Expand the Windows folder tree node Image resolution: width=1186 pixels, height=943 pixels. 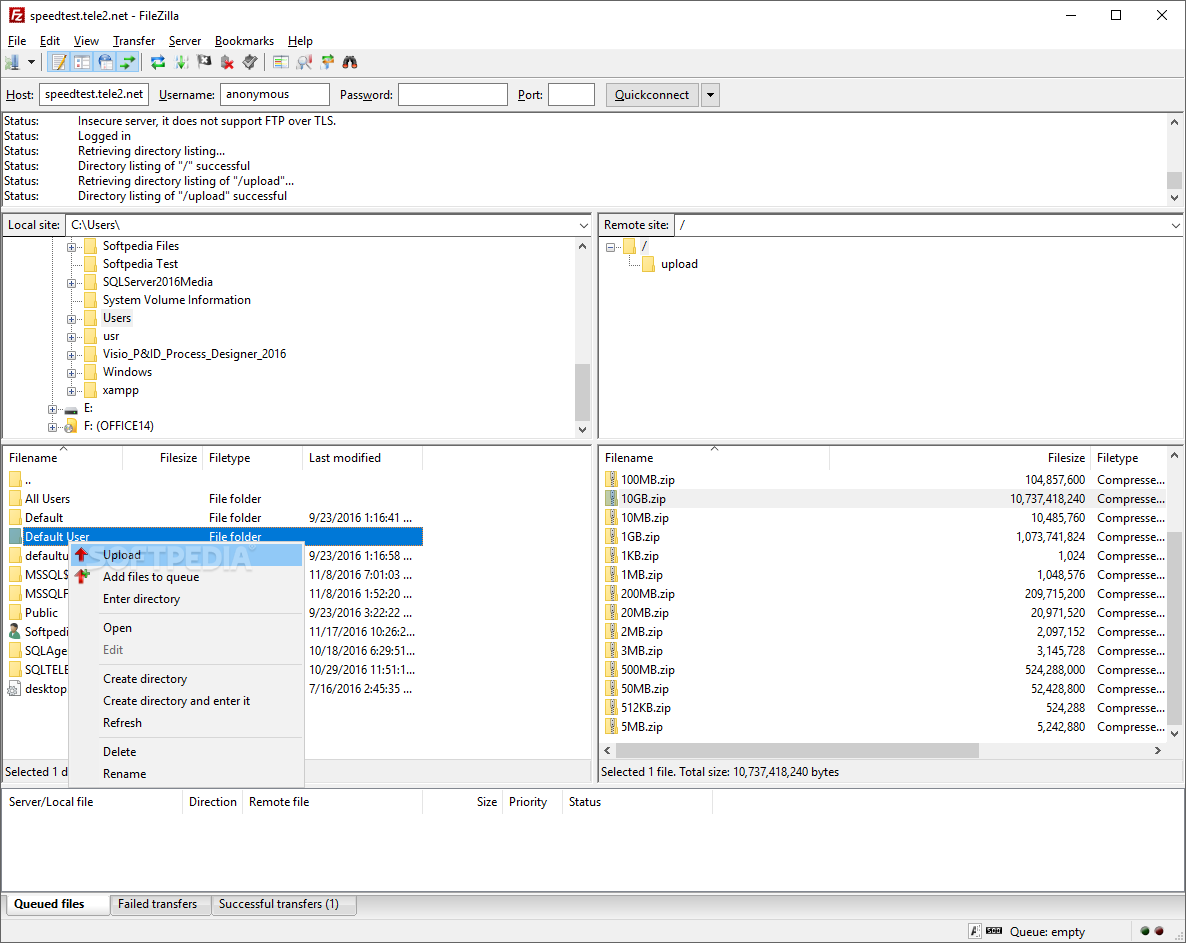coord(71,373)
